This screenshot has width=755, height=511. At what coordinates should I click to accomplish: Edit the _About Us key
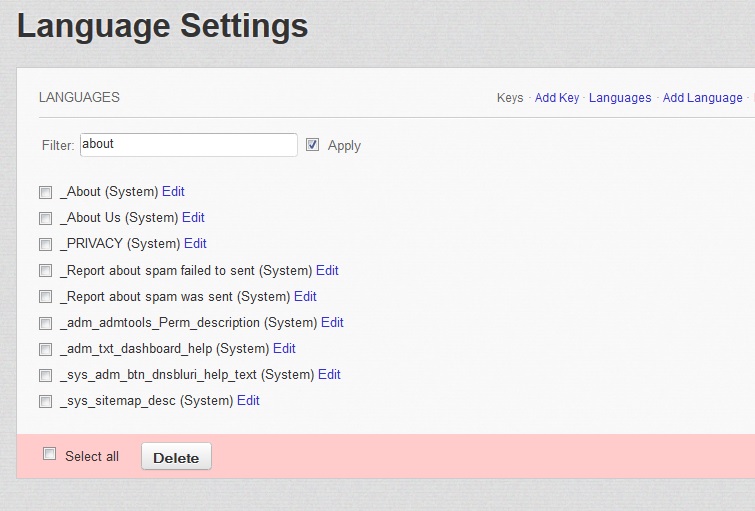point(193,217)
